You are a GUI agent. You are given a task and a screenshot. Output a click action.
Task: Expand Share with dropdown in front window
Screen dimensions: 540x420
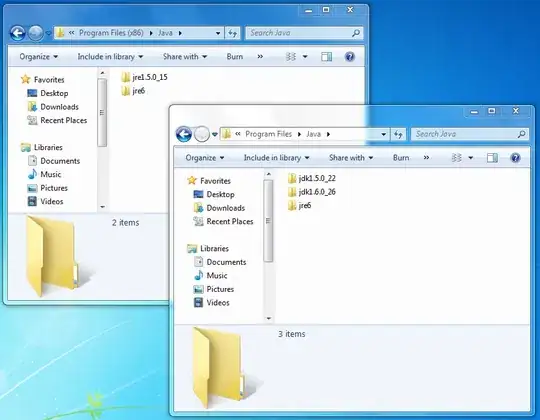point(351,158)
